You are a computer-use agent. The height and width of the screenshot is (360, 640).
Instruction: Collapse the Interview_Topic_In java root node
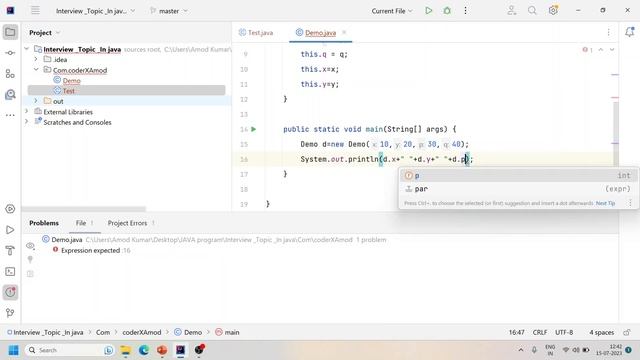coord(27,49)
